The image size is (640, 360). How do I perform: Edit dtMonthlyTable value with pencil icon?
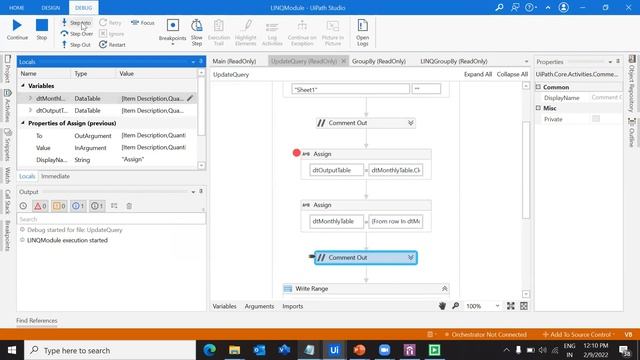tap(190, 98)
